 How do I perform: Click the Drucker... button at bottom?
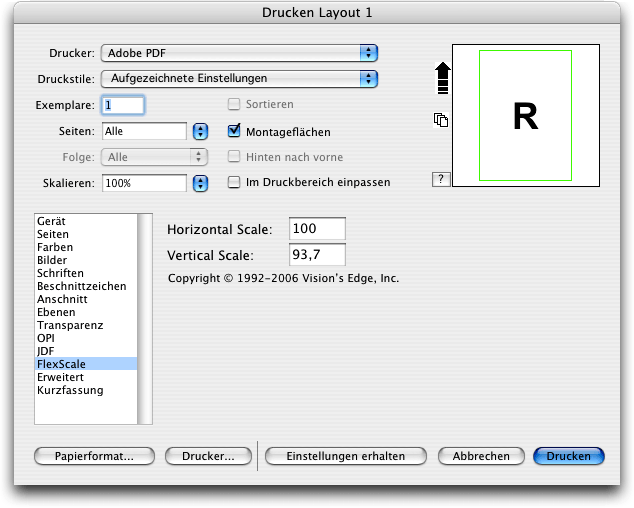(x=208, y=456)
